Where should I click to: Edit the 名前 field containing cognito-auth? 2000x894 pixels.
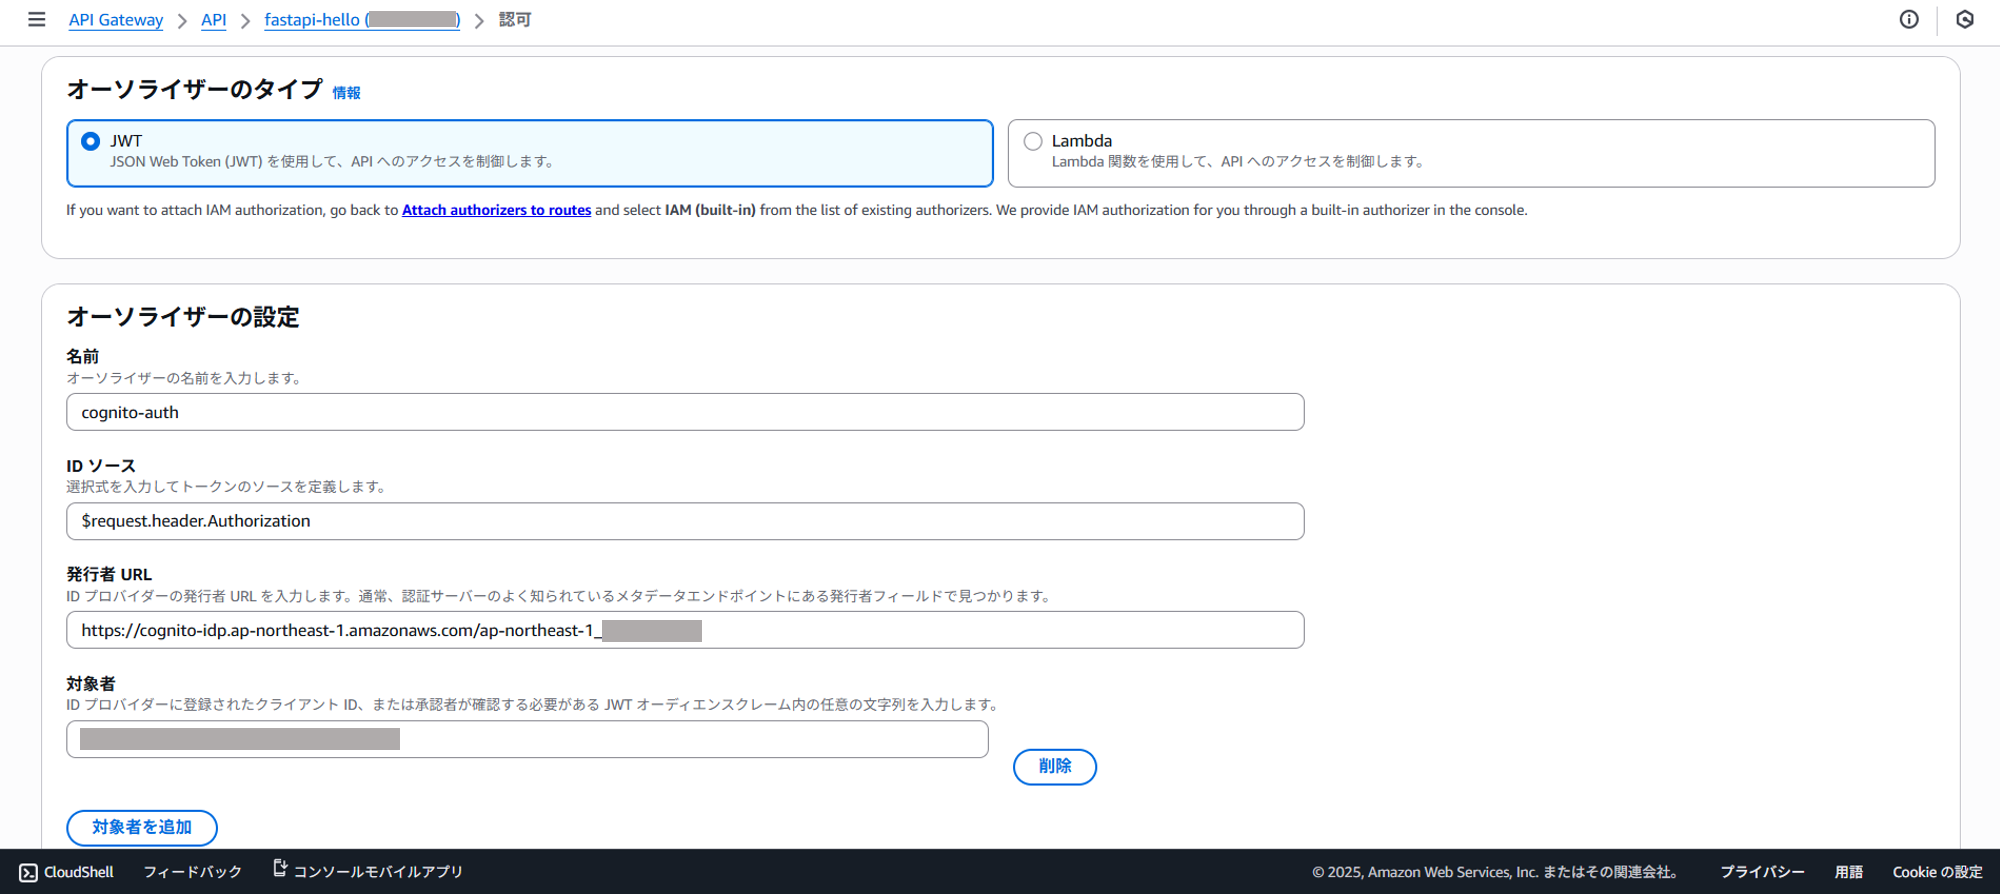coord(685,412)
